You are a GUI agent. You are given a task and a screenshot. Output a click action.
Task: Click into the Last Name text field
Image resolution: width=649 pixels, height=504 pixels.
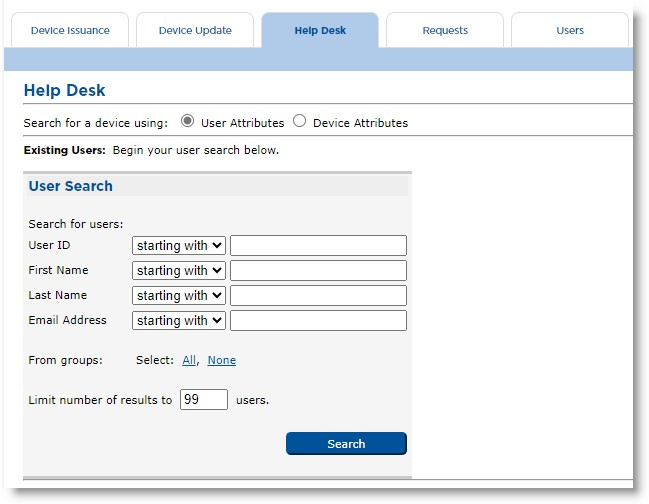[318, 296]
